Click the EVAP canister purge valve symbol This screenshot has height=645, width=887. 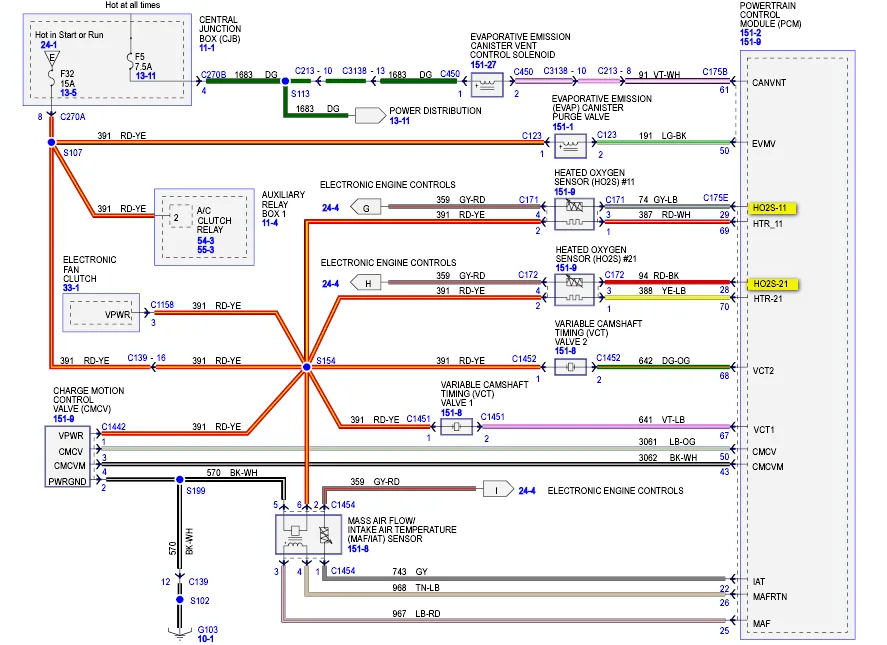570,147
